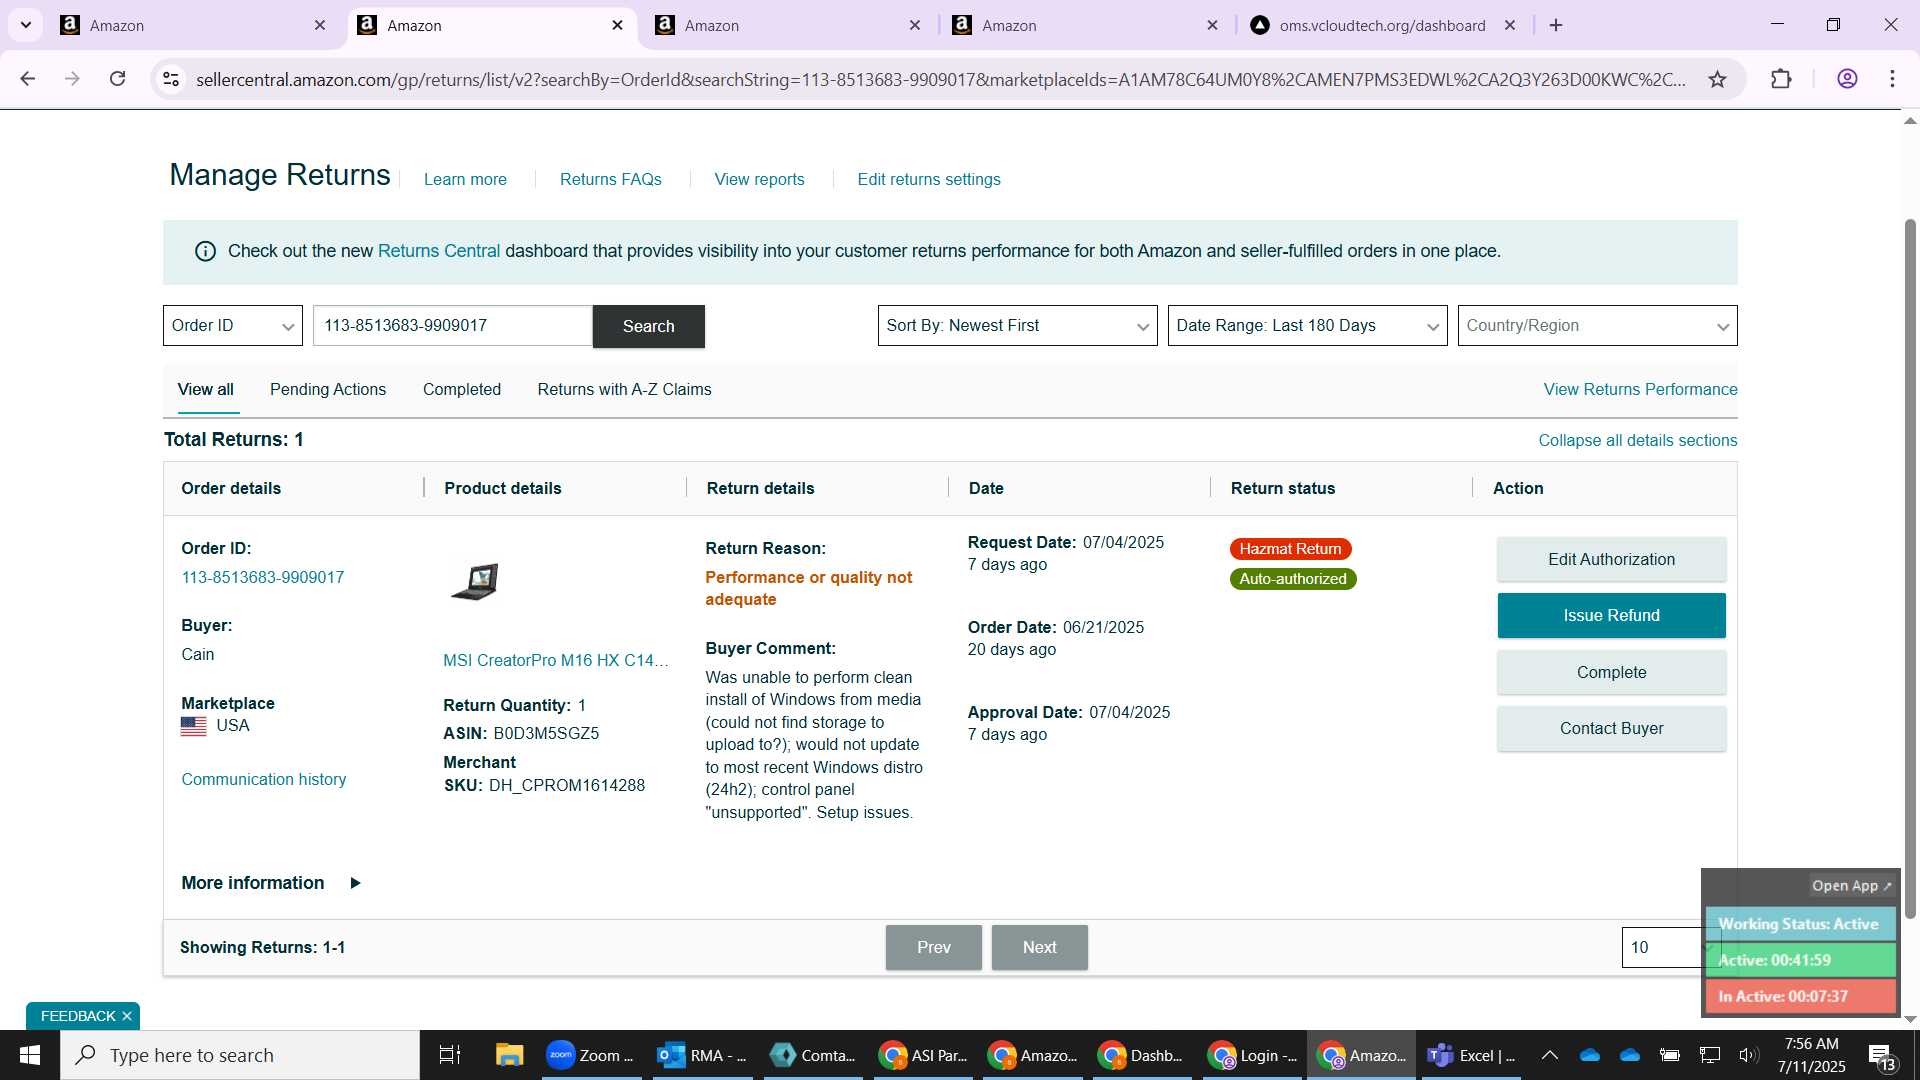Viewport: 1920px width, 1080px height.
Task: Click the volume speaker tray icon
Action: [1749, 1055]
